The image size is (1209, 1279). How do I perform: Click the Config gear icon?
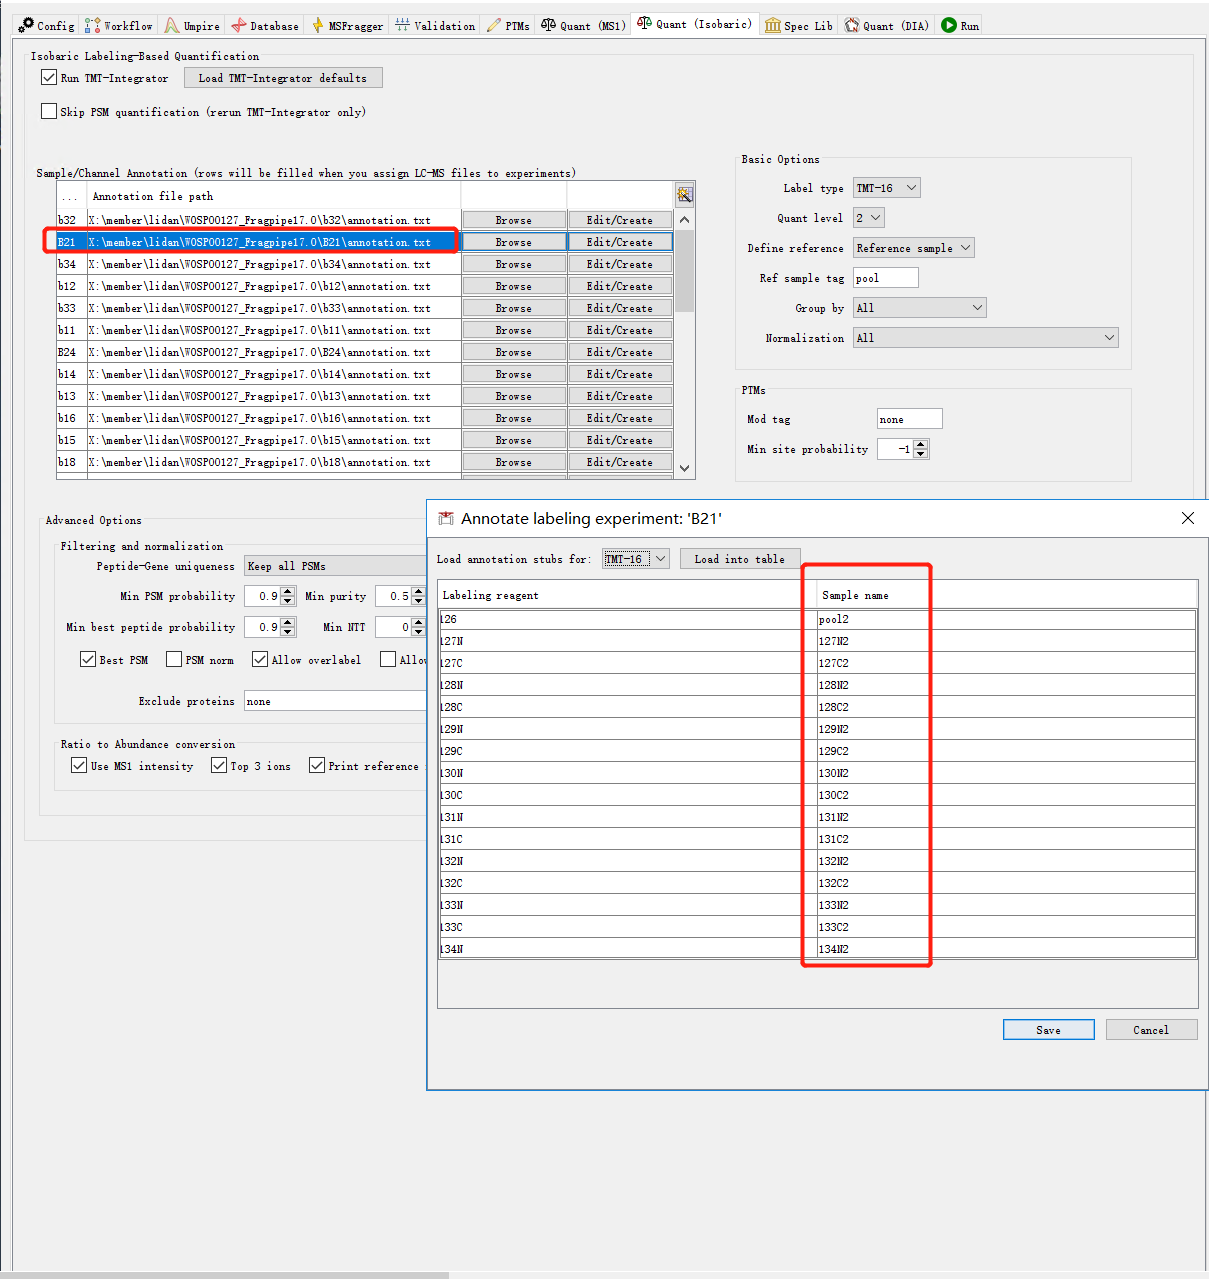click(26, 25)
